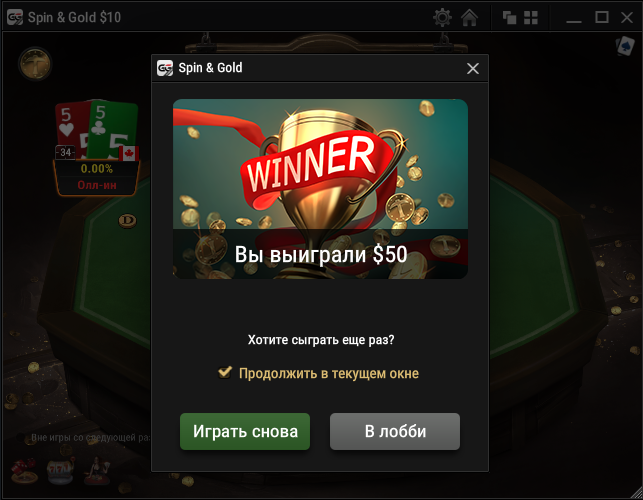Launch the 777 slot machine icon
643x500 pixels.
point(60,471)
